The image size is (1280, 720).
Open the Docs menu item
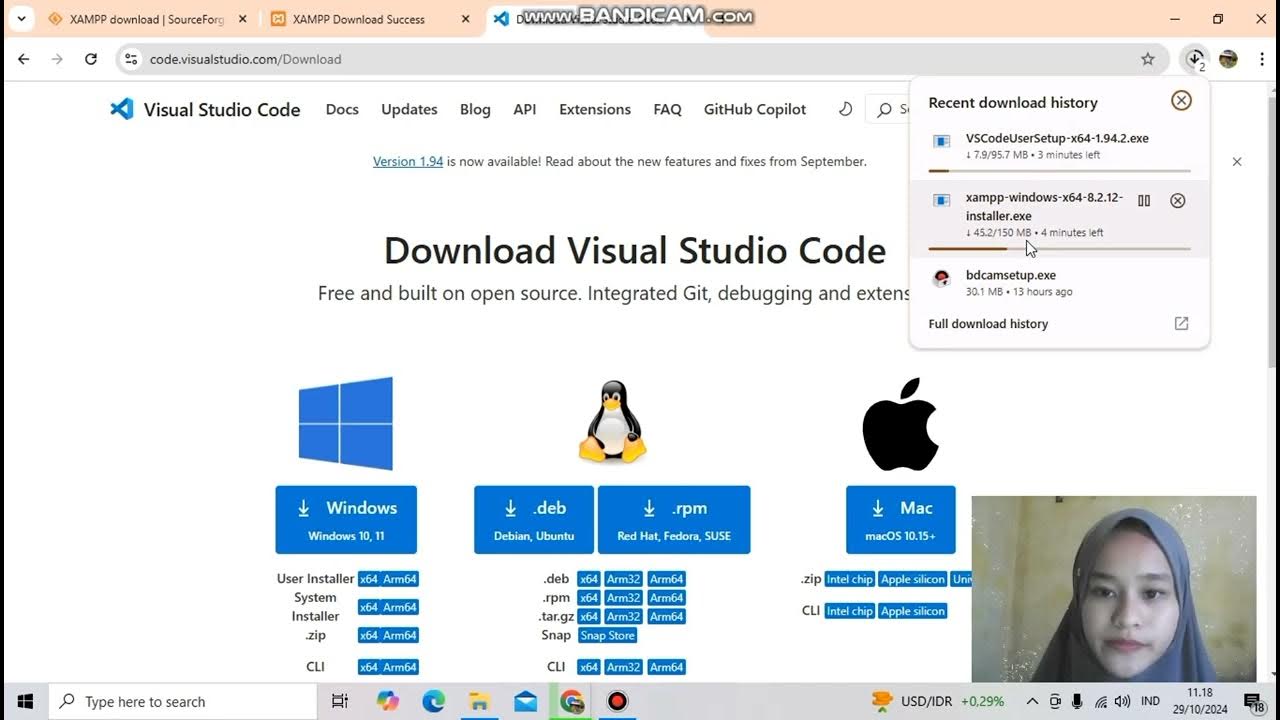pyautogui.click(x=342, y=109)
